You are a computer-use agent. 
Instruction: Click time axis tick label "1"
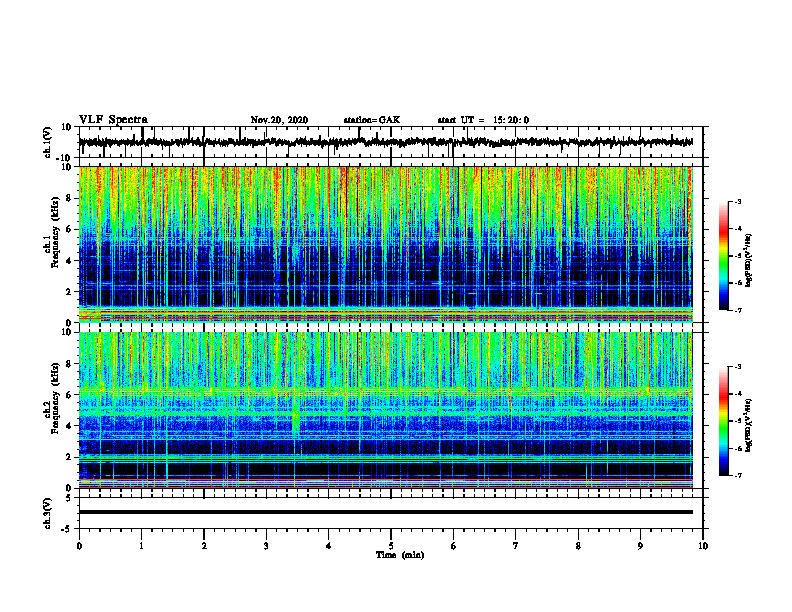pos(141,546)
